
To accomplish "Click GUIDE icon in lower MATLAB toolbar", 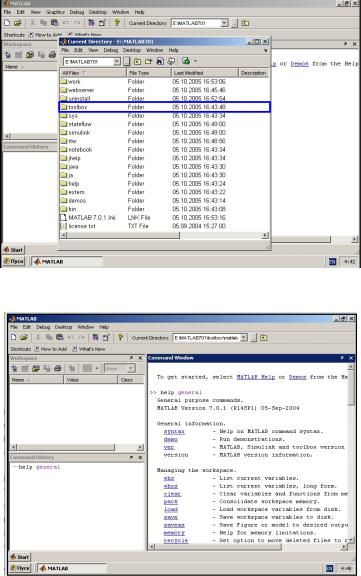I will tap(106, 337).
